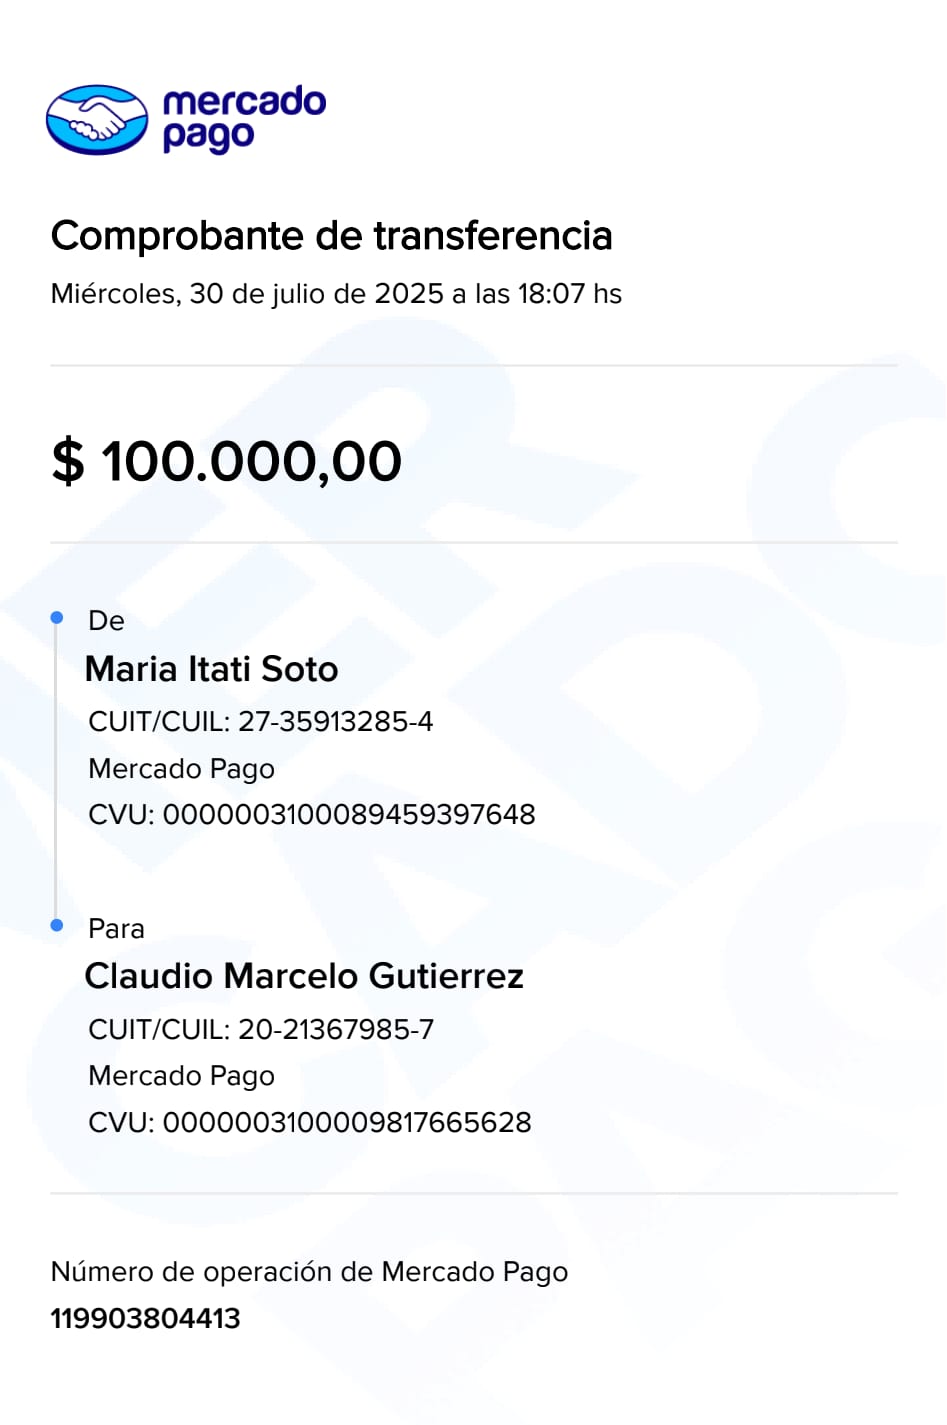Select the sender CVU ending in 7648
The width and height of the screenshot is (947, 1425).
311,815
